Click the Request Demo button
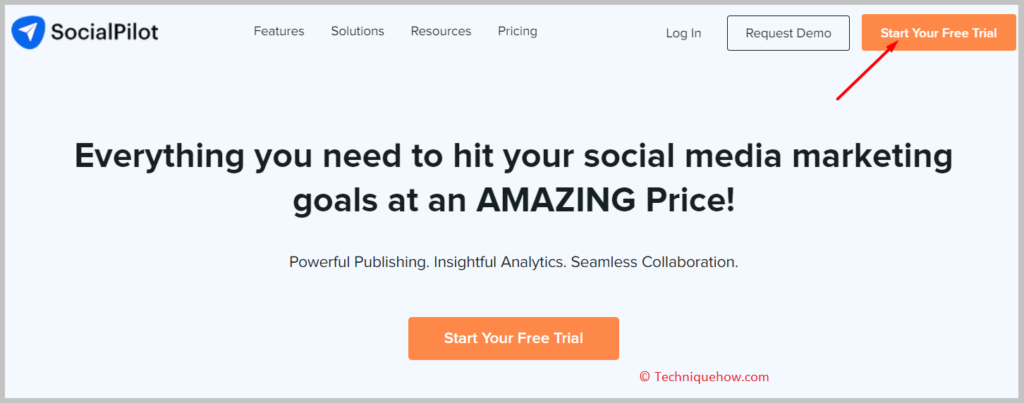The height and width of the screenshot is (403, 1024). pos(788,33)
